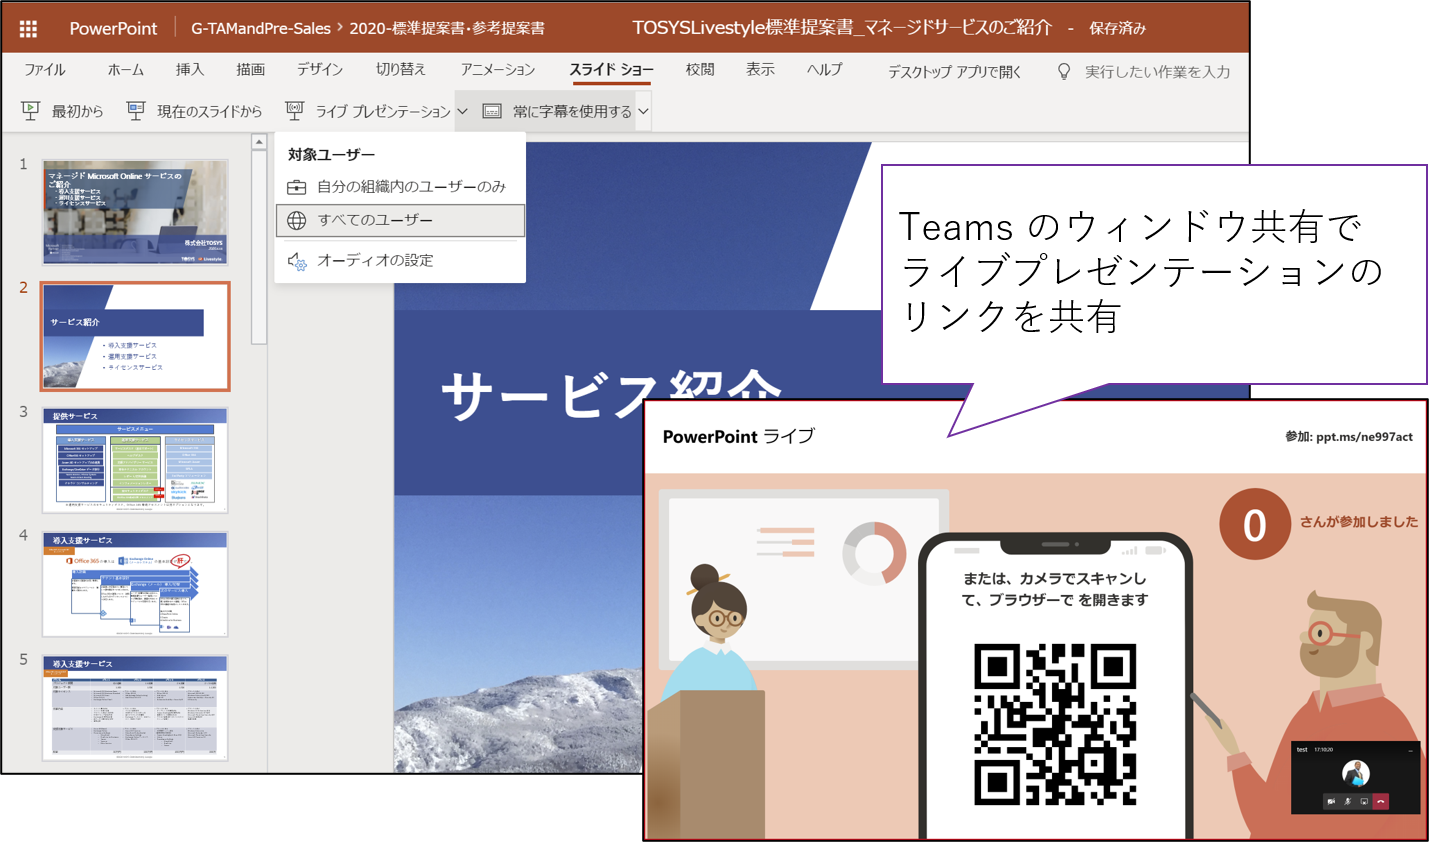The width and height of the screenshot is (1429, 842).
Task: Click the globe icon beside すべてのユーザー
Action: pyautogui.click(x=297, y=220)
